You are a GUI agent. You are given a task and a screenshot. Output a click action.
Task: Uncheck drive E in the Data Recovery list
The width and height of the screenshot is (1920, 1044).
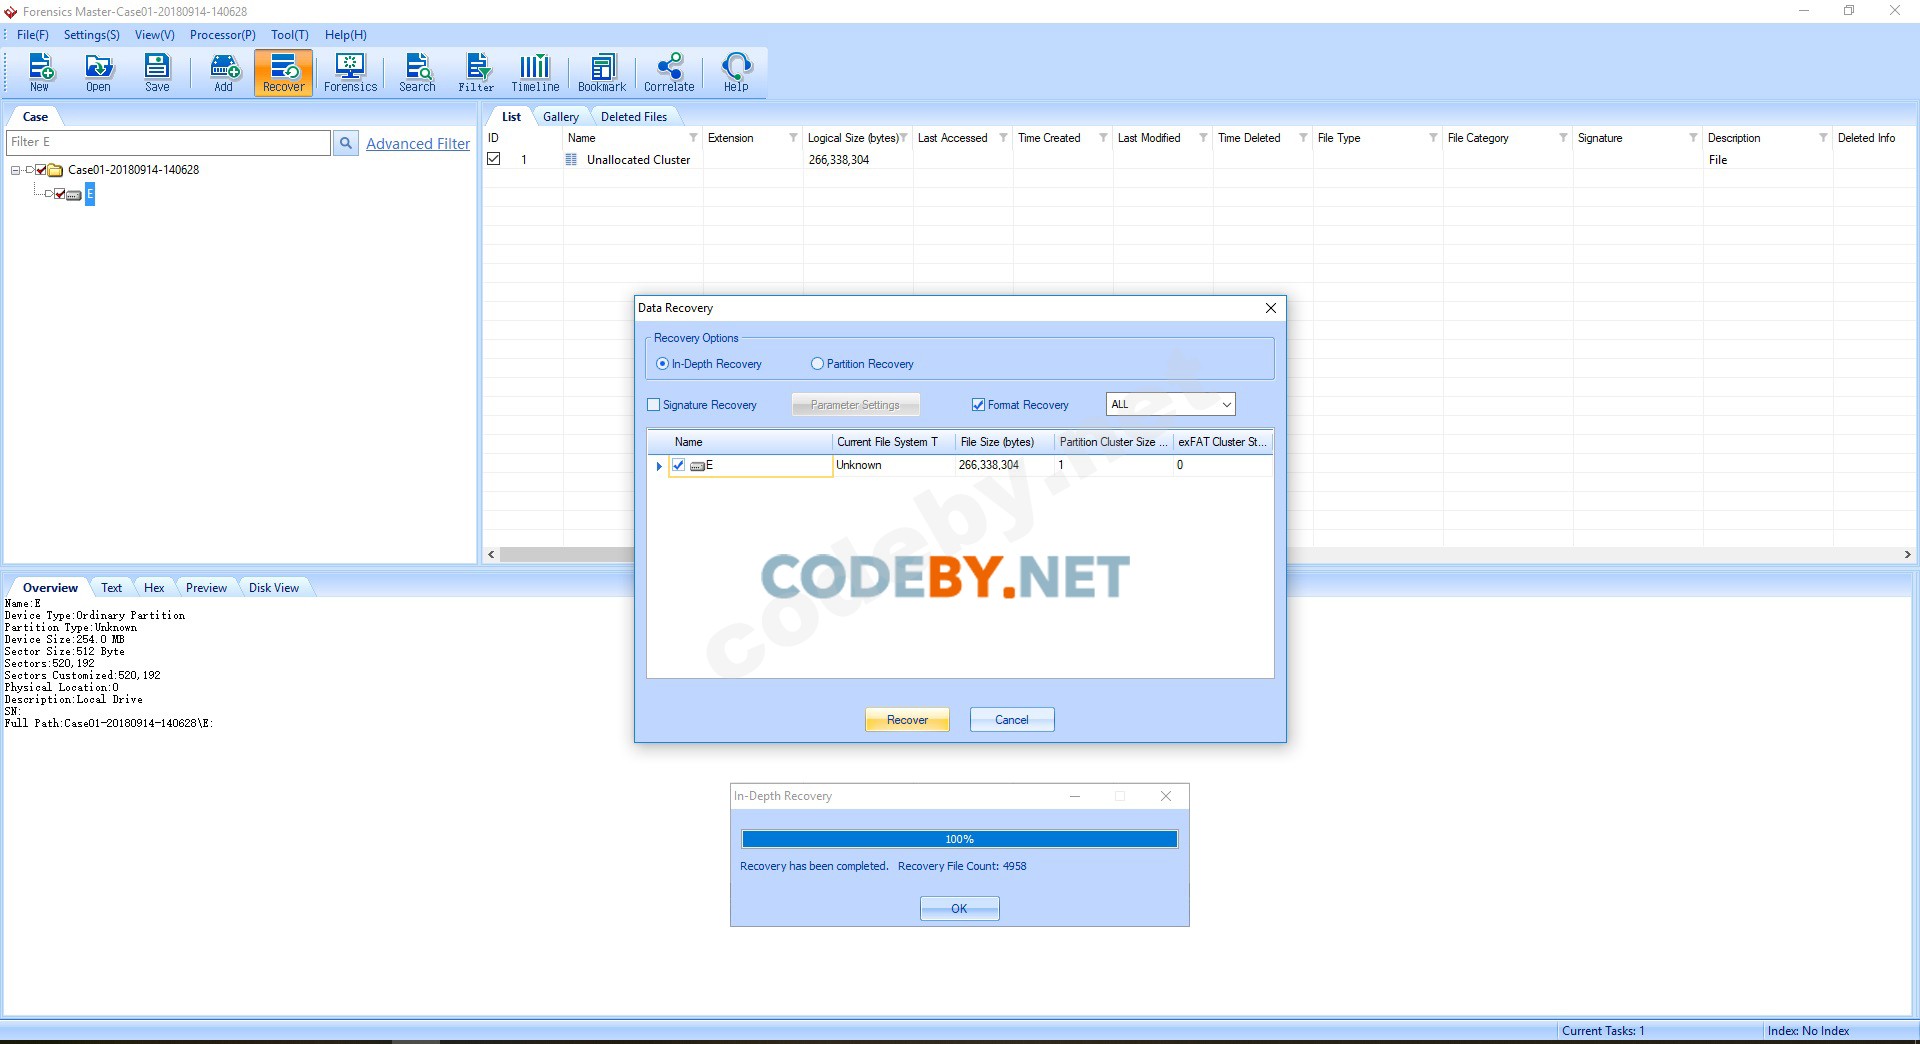pos(679,465)
